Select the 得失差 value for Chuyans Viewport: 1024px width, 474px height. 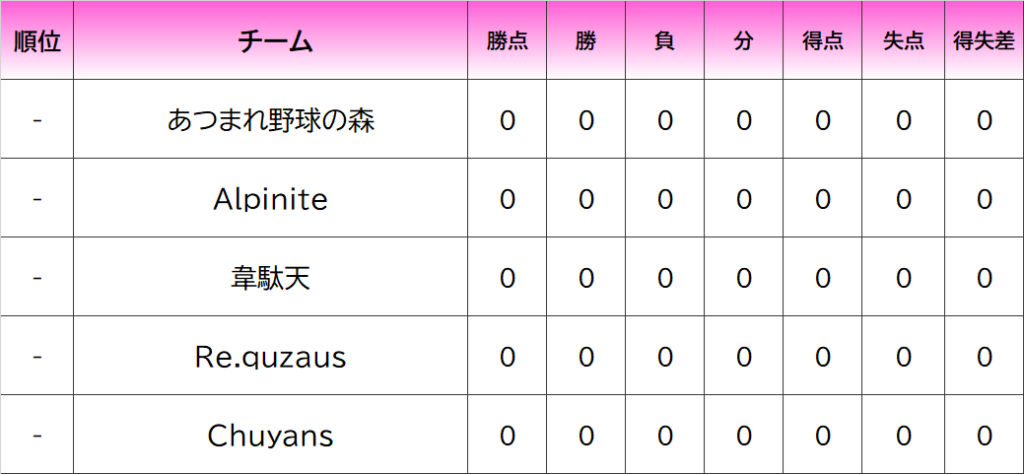tap(984, 436)
